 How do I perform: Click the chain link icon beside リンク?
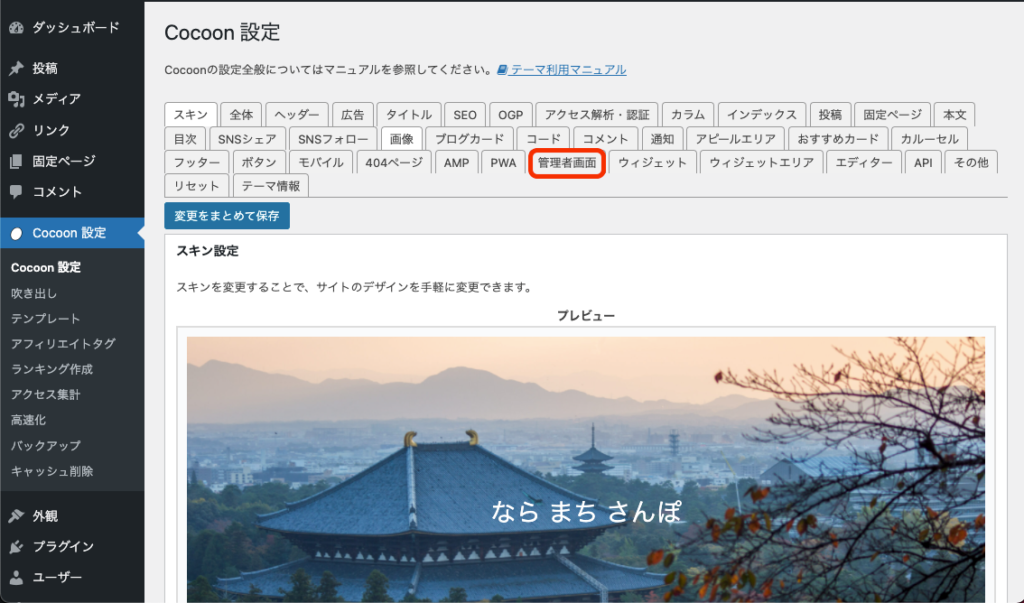pyautogui.click(x=16, y=130)
